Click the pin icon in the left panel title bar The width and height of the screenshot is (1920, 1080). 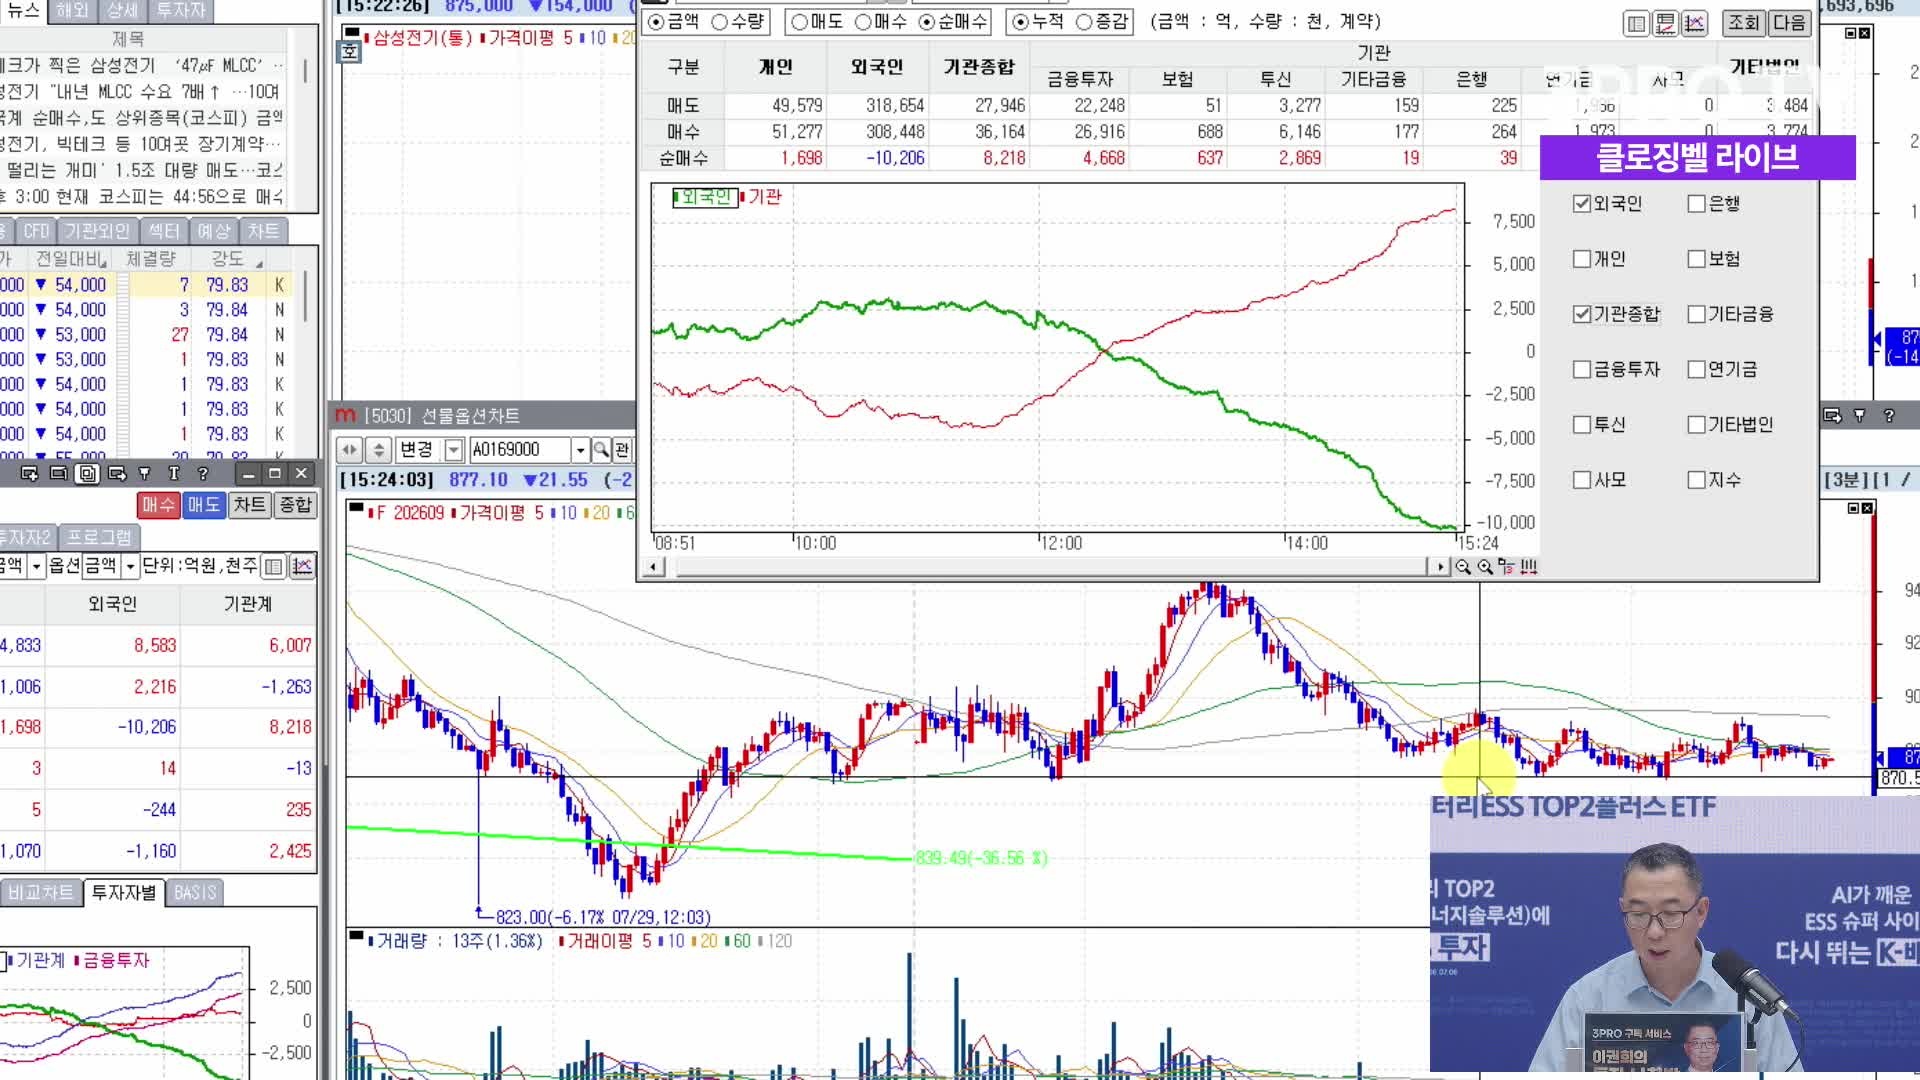pyautogui.click(x=145, y=473)
